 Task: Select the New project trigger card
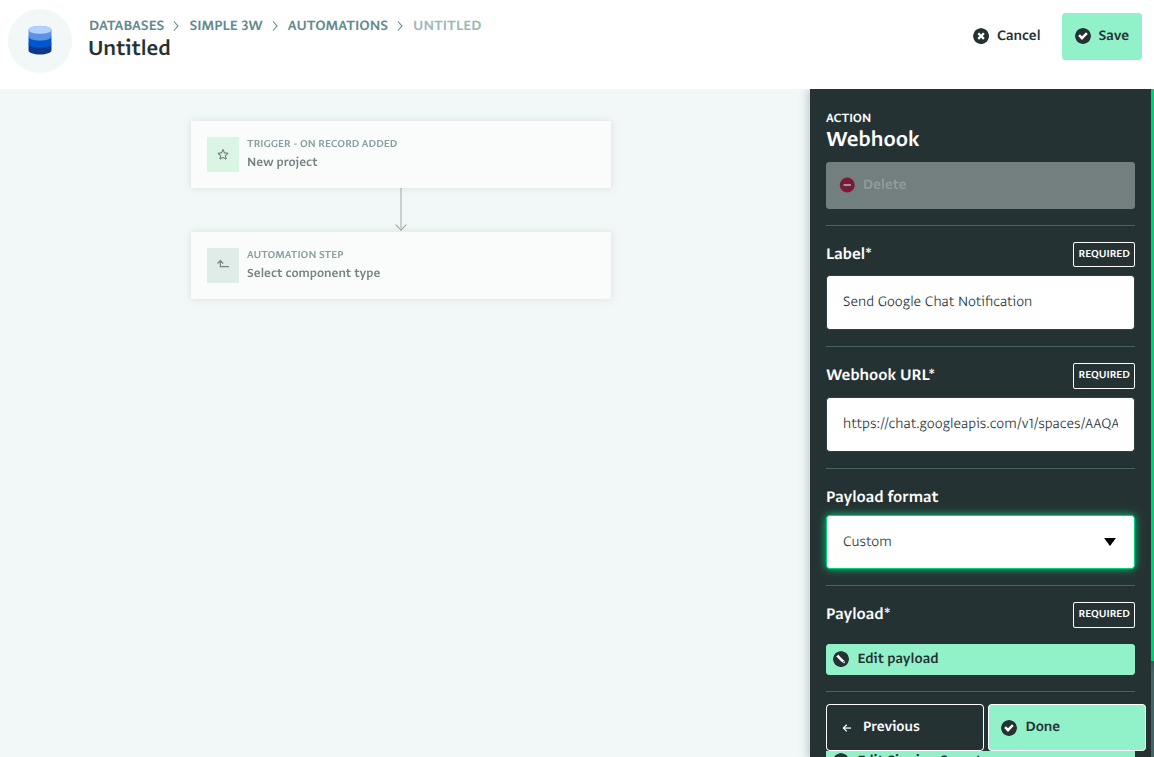(401, 154)
